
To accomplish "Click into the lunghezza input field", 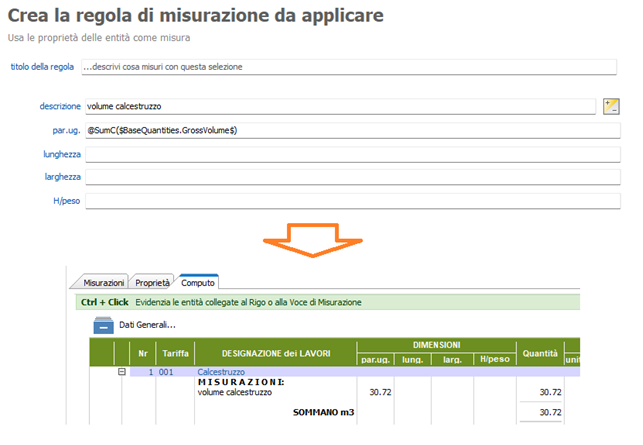I will [x=351, y=153].
